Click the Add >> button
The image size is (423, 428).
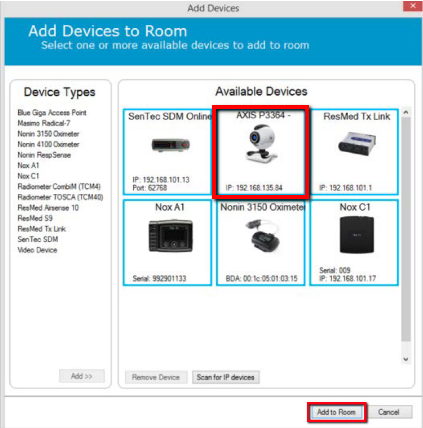point(82,376)
